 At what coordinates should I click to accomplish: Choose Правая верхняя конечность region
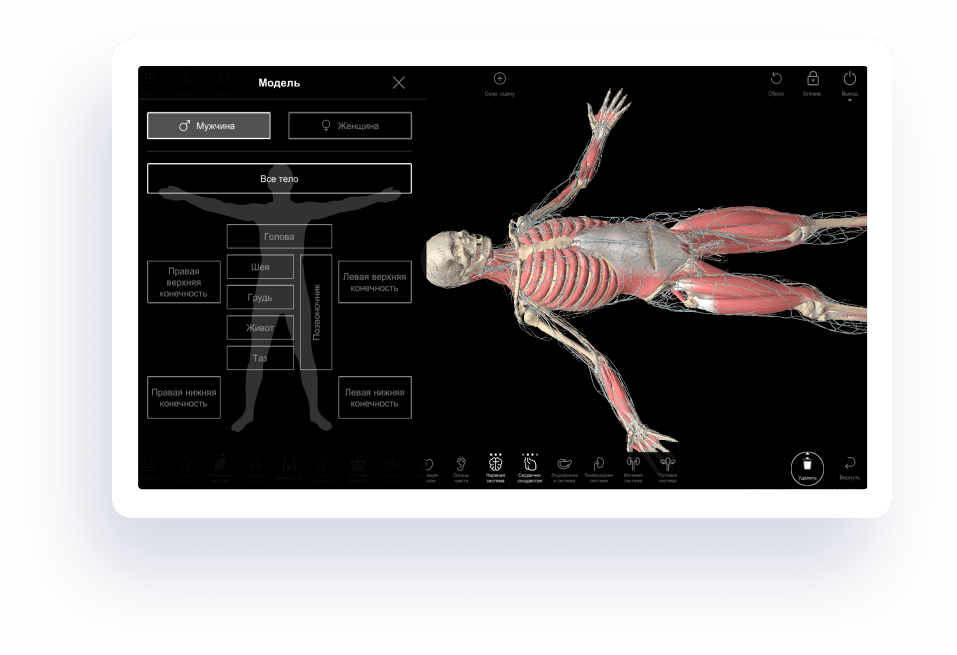point(184,282)
